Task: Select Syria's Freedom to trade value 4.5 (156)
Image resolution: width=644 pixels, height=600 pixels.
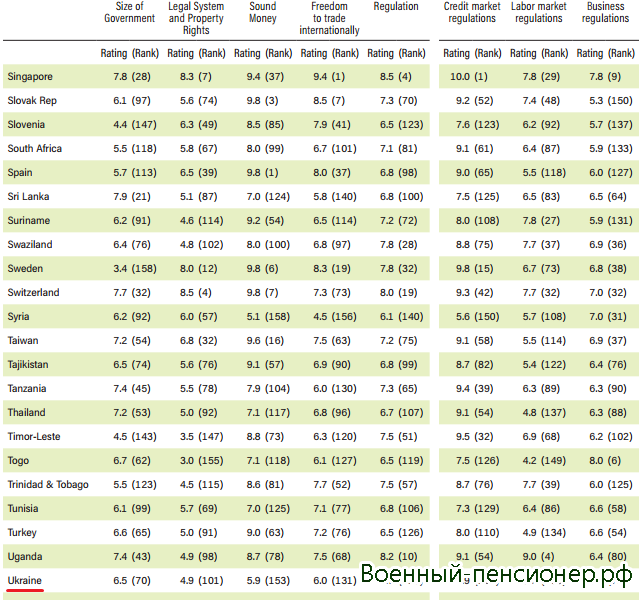Action: 329,316
